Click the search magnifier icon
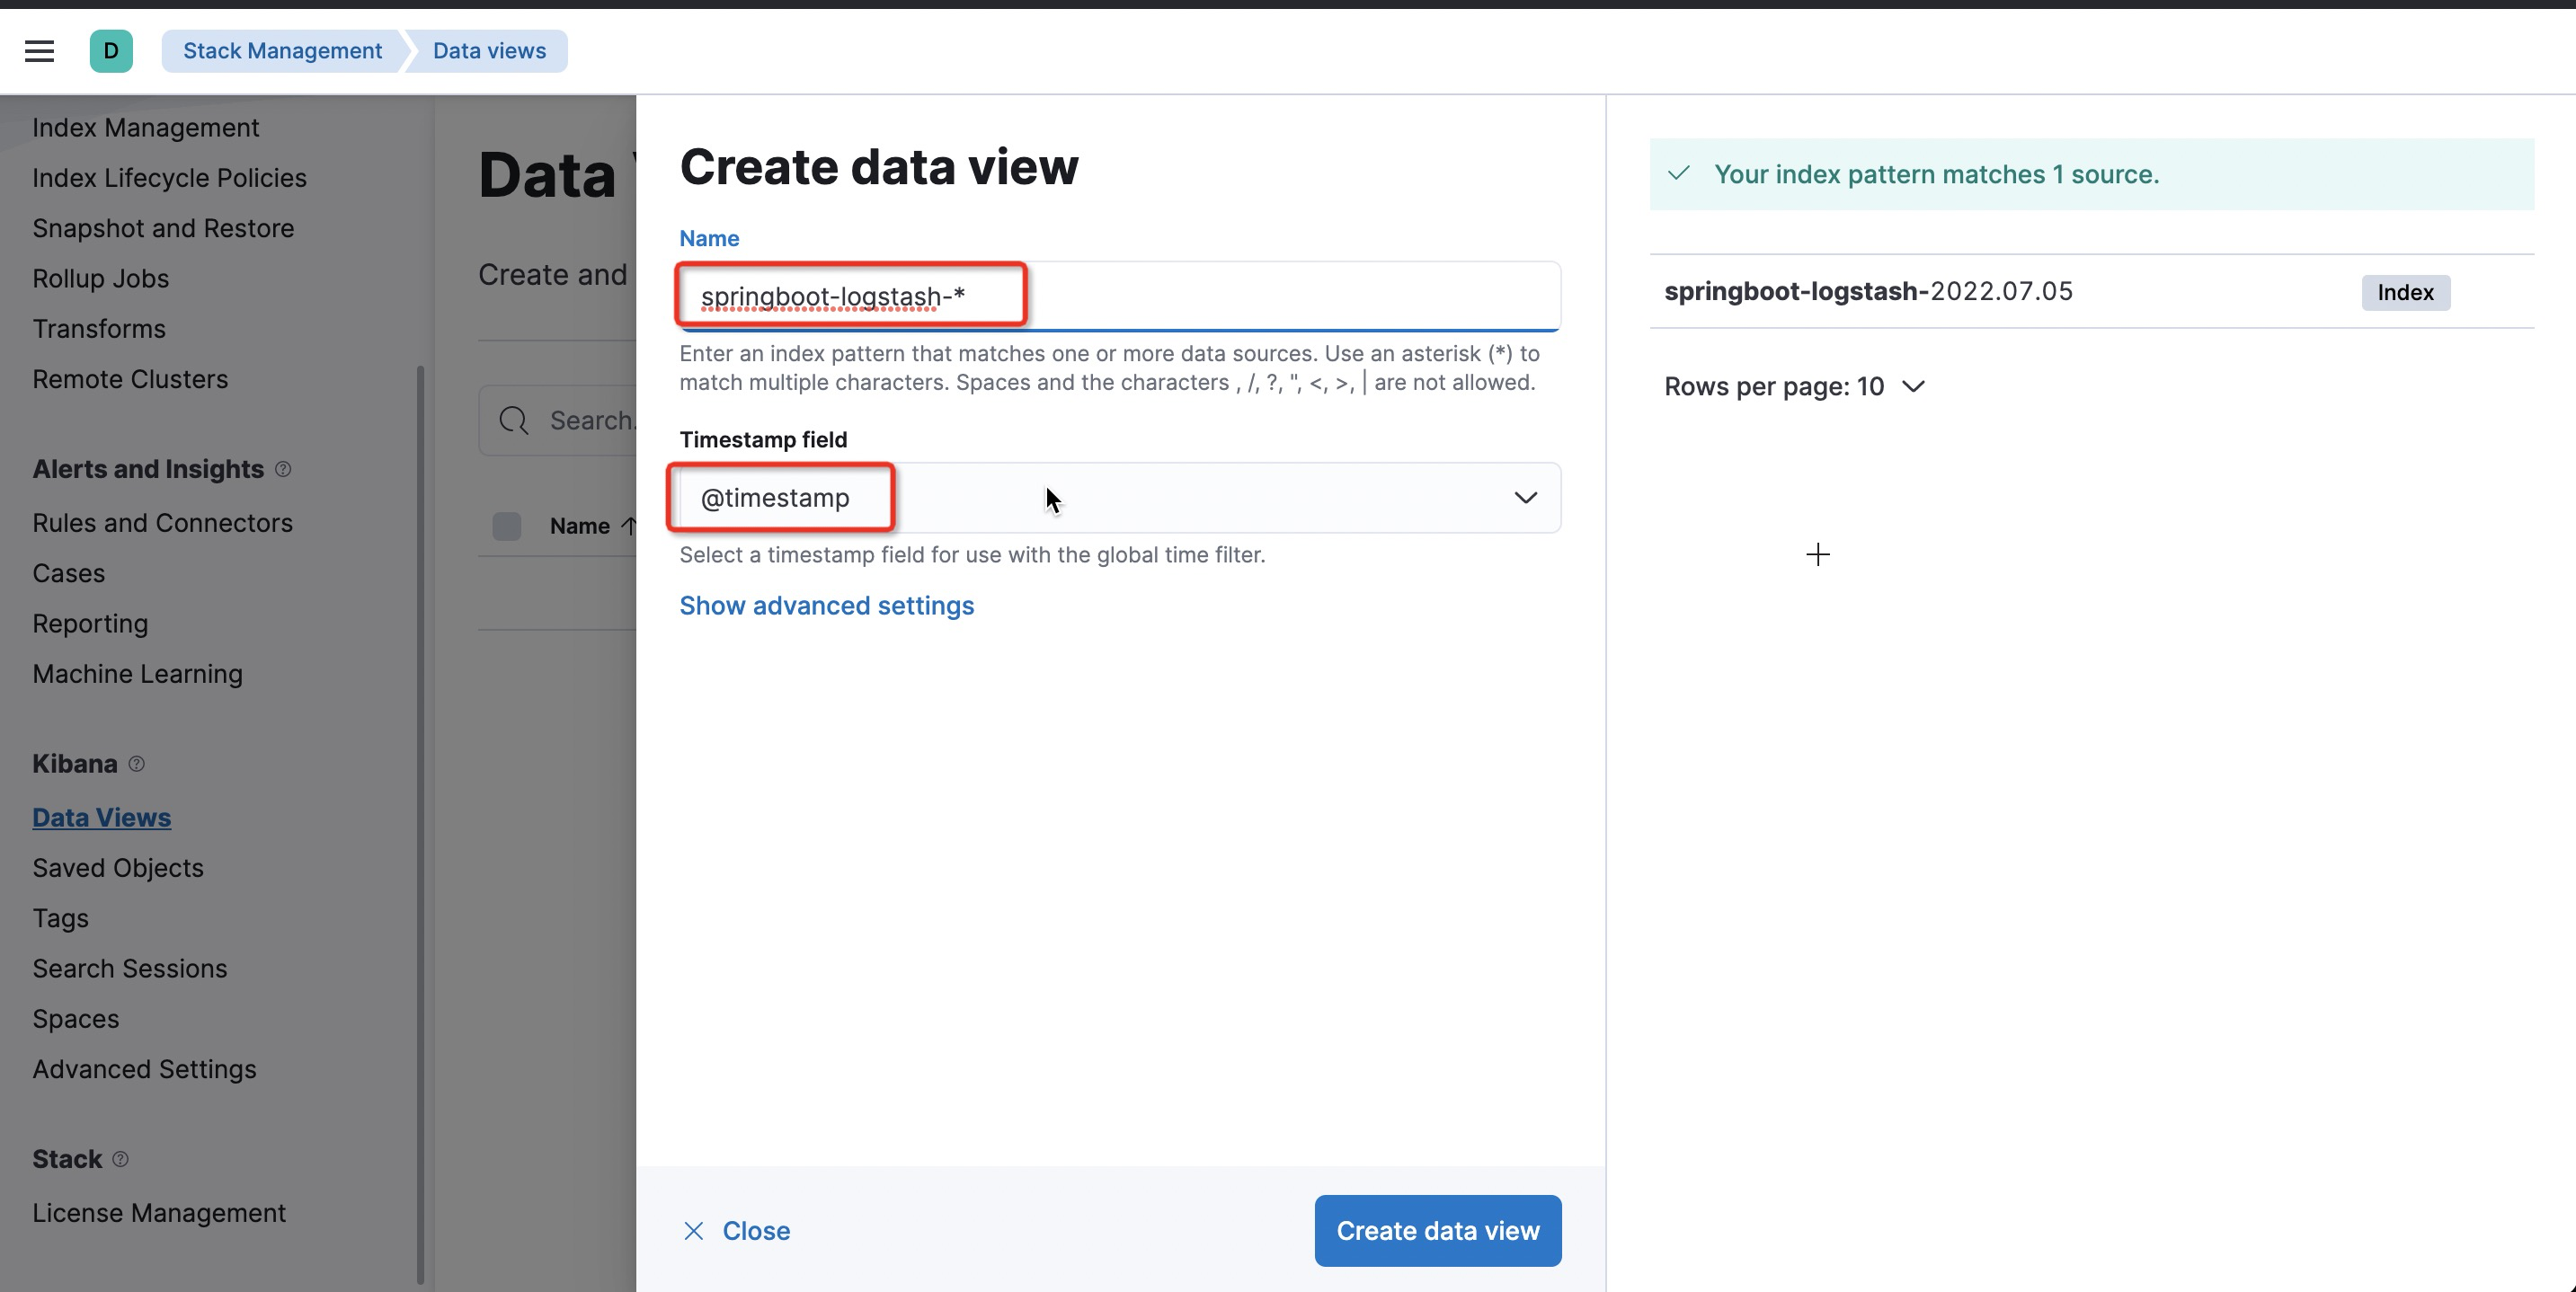2576x1292 pixels. (x=514, y=420)
